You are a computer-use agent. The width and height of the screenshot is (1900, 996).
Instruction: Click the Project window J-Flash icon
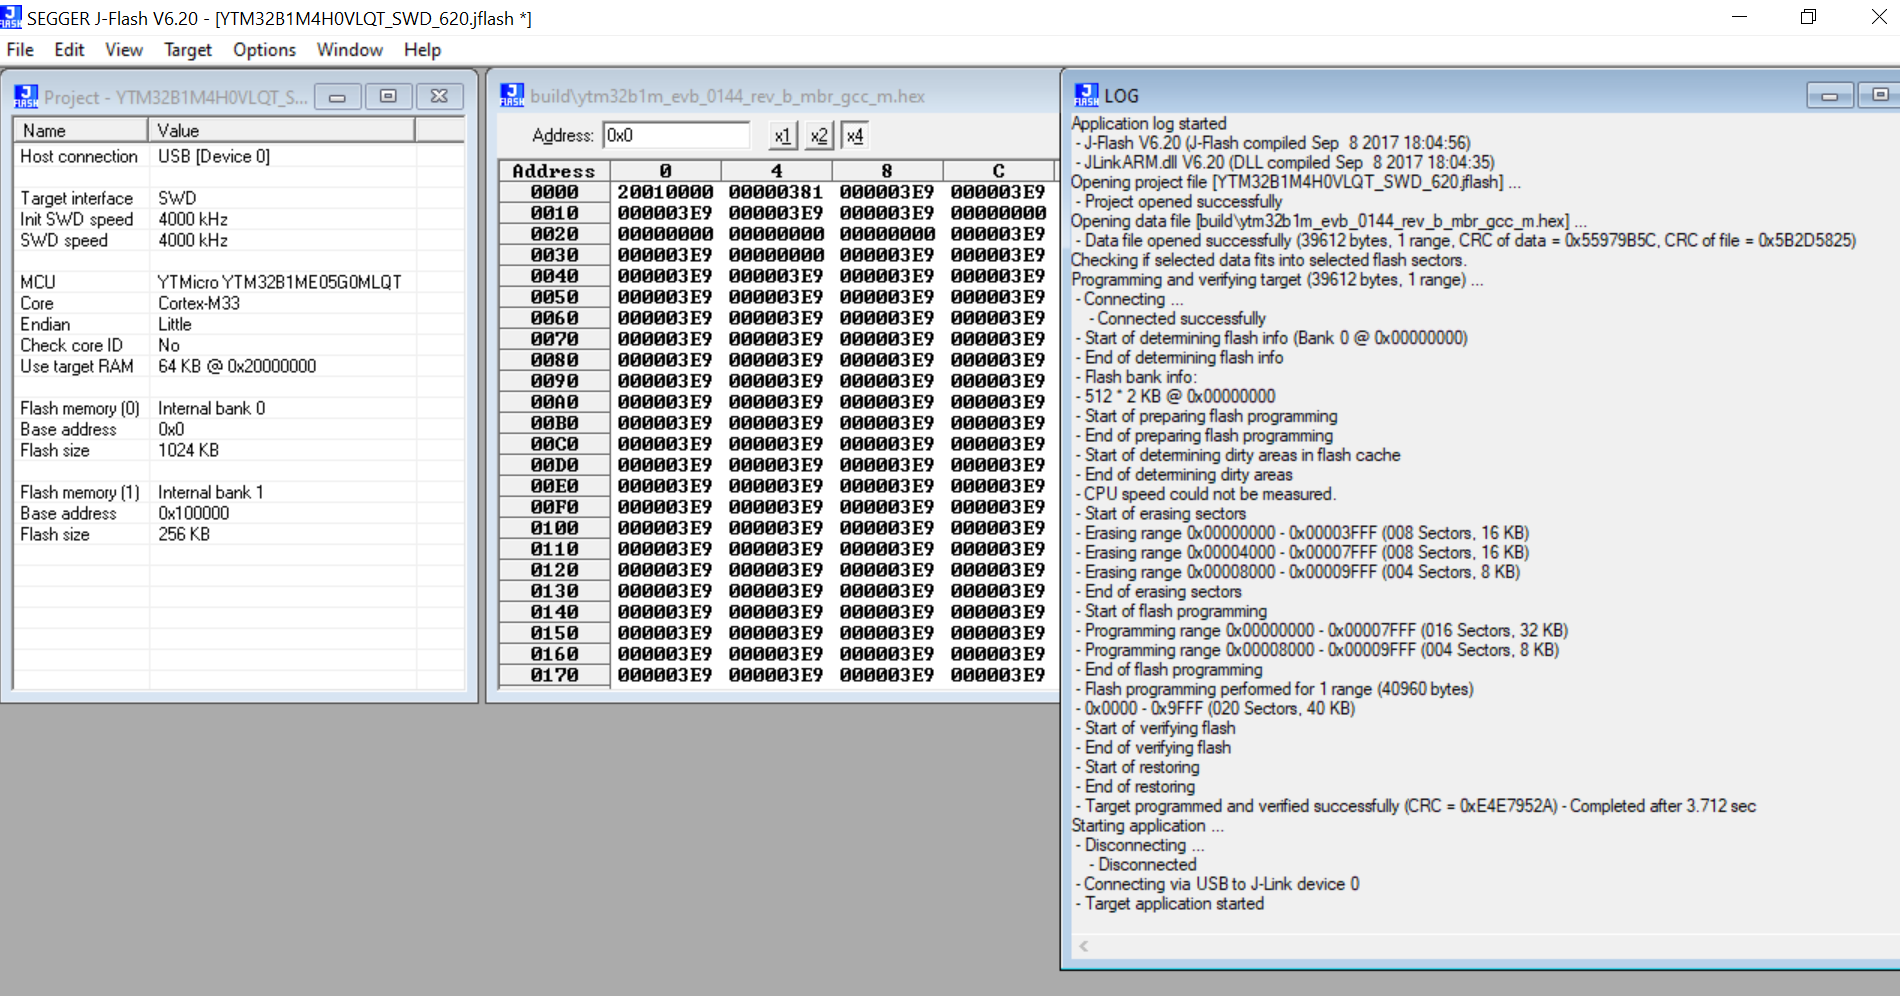pyautogui.click(x=25, y=96)
